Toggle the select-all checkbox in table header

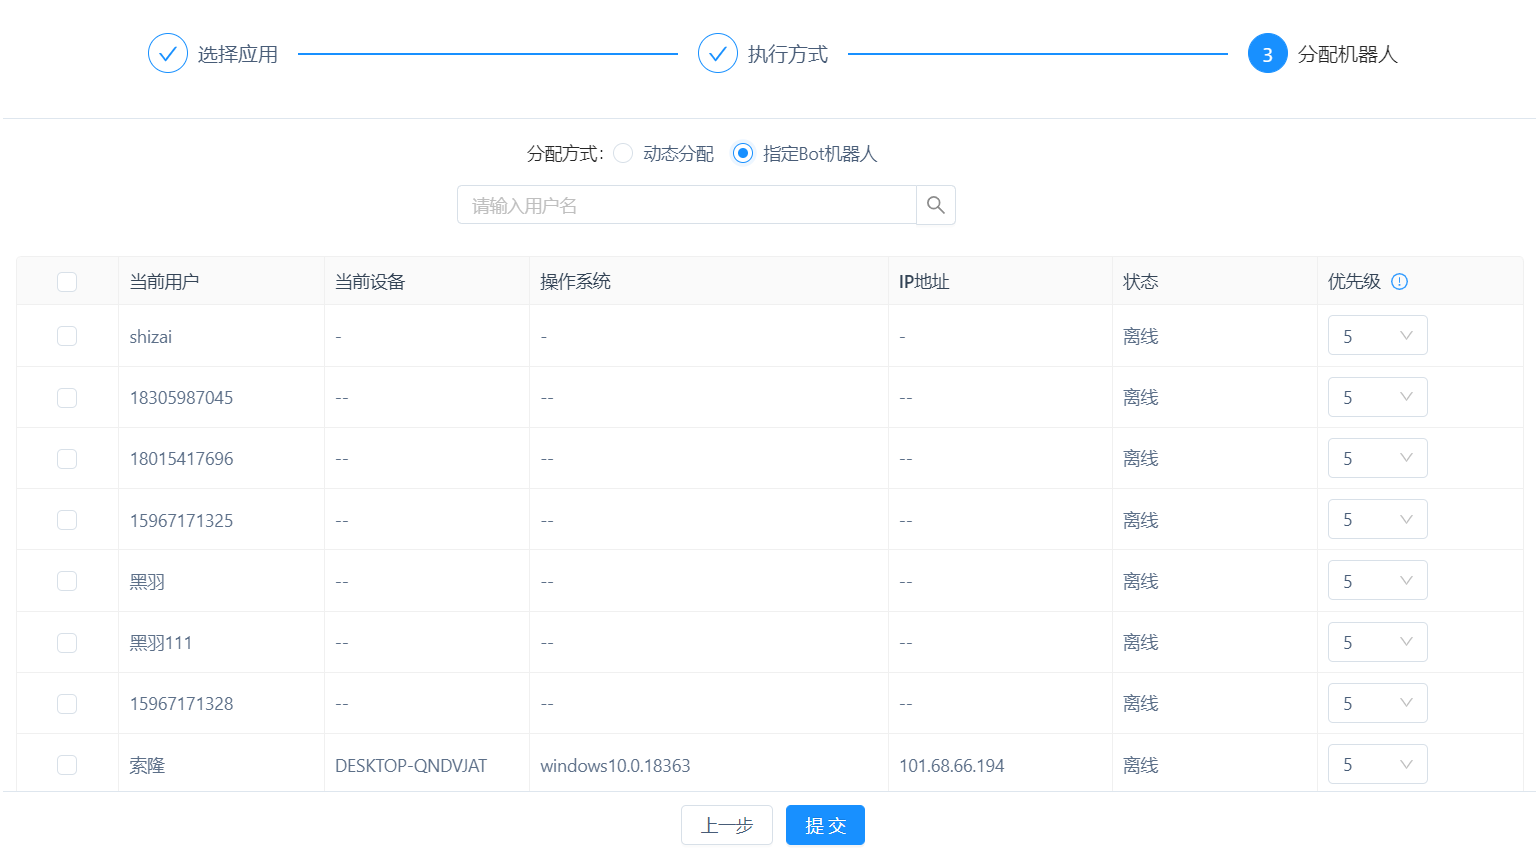point(67,282)
